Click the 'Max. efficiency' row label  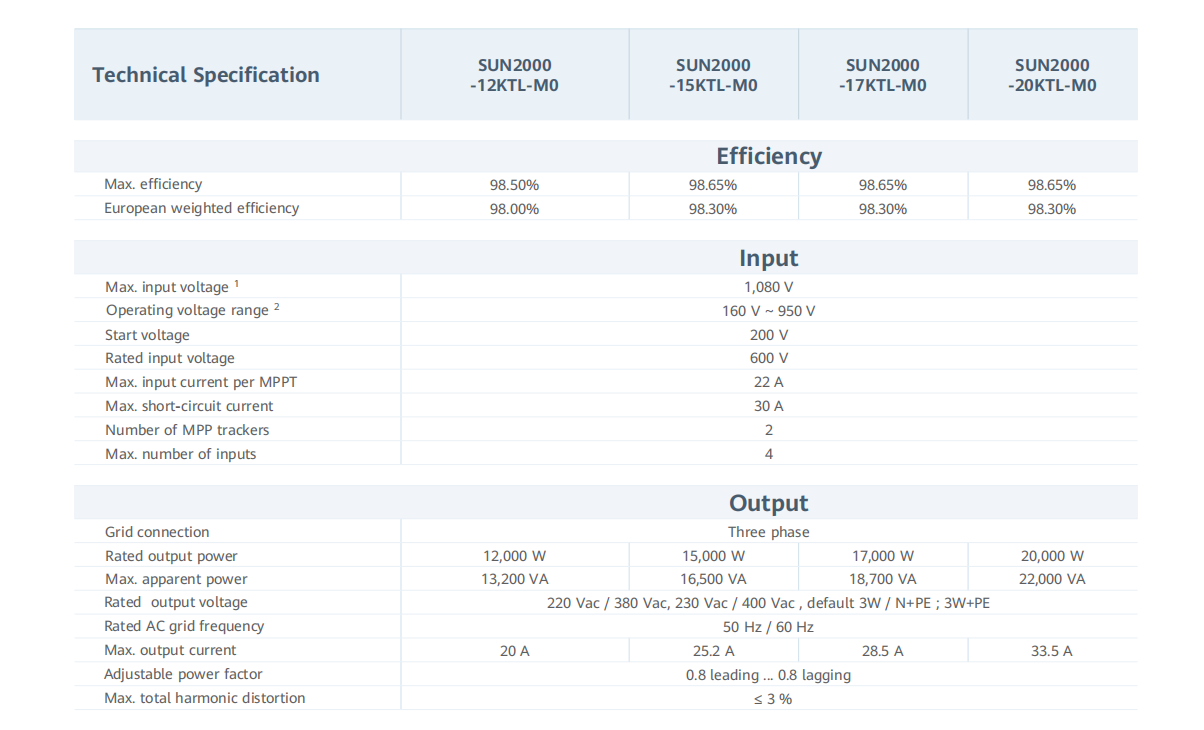pos(153,184)
